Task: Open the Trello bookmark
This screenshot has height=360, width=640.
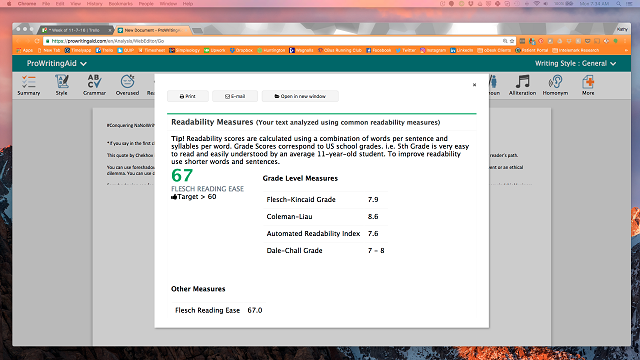Action: click(x=104, y=51)
